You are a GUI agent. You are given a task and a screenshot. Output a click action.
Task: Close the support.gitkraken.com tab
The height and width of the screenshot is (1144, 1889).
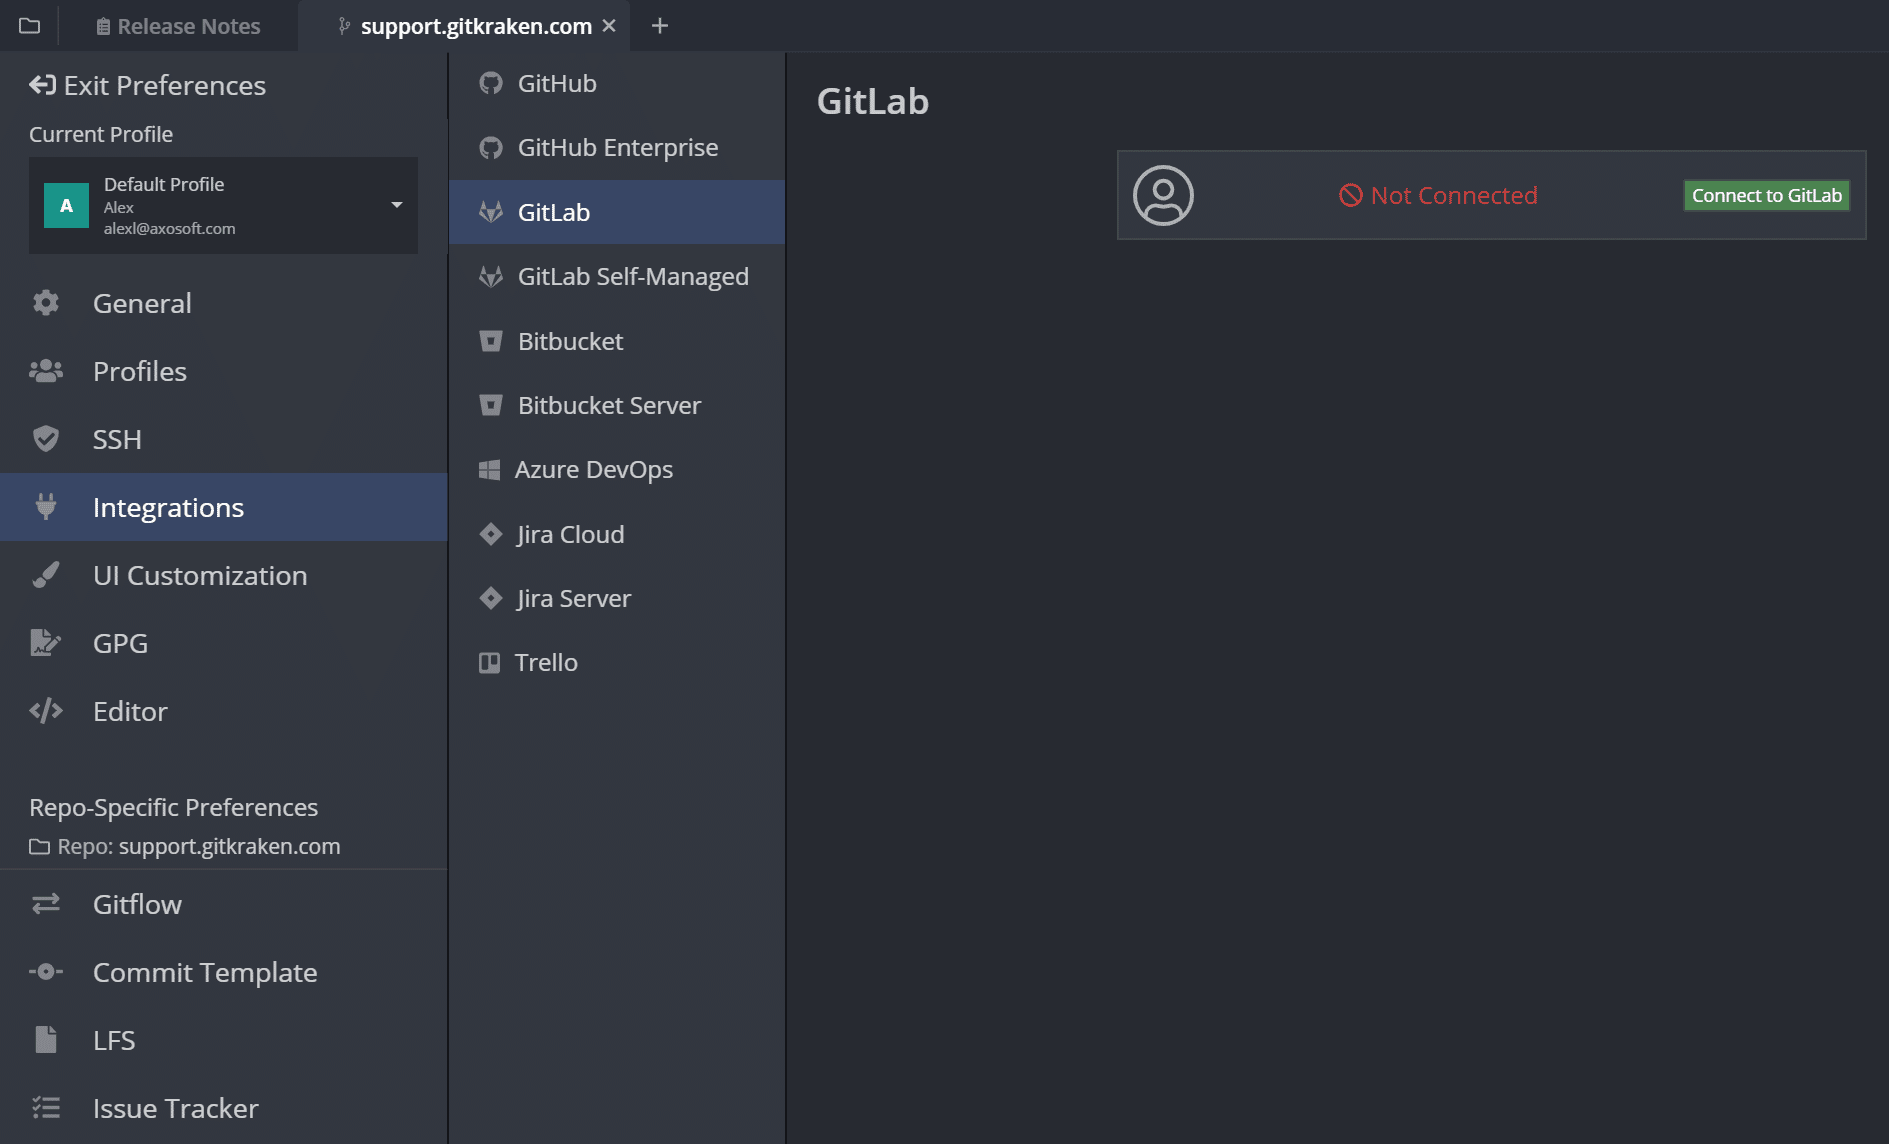pos(609,26)
